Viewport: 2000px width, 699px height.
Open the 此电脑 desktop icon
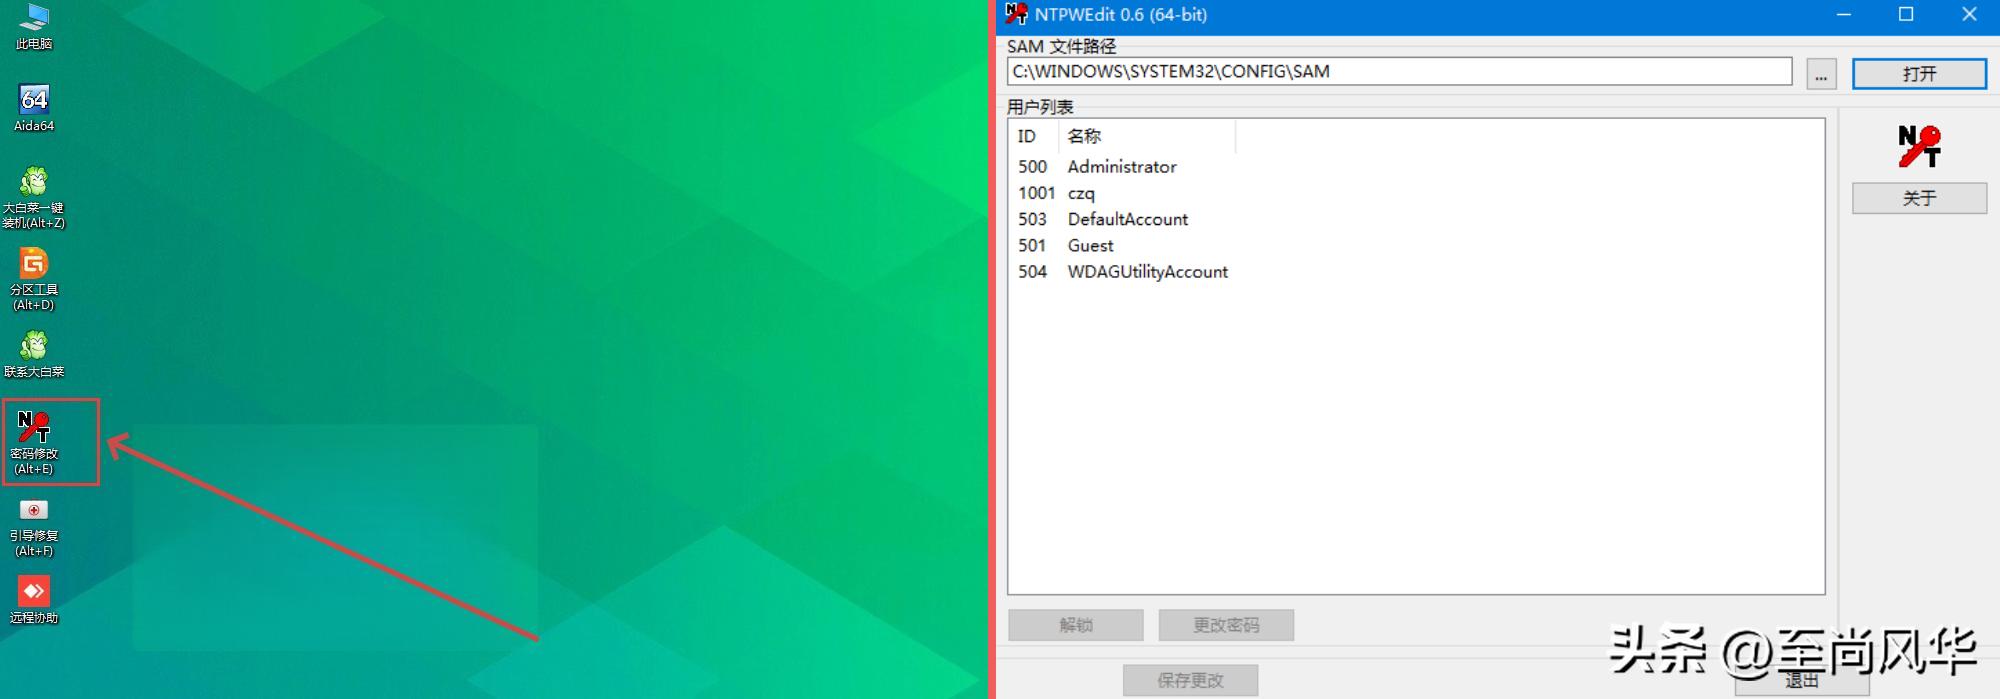(34, 26)
